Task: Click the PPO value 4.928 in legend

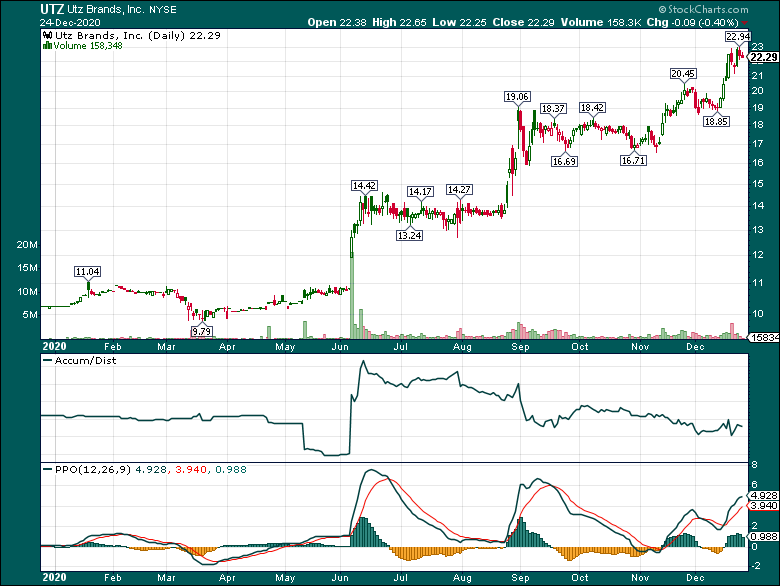Action: coord(151,469)
